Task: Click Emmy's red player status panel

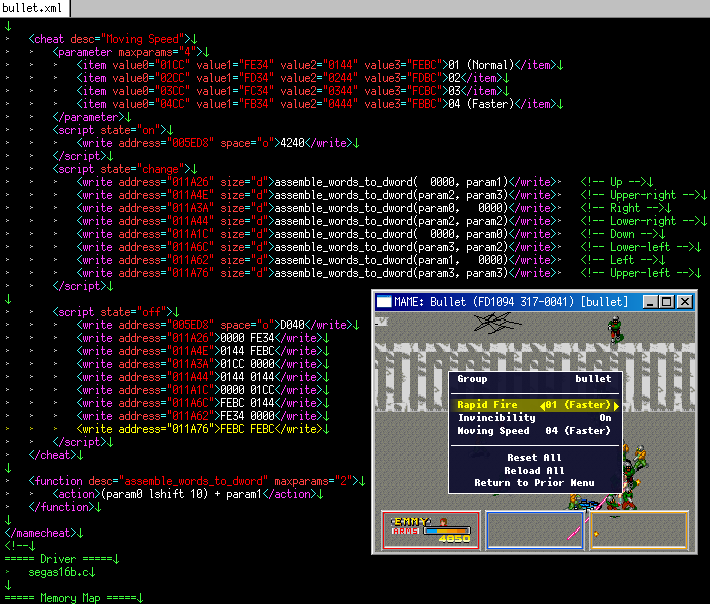Action: (431, 530)
